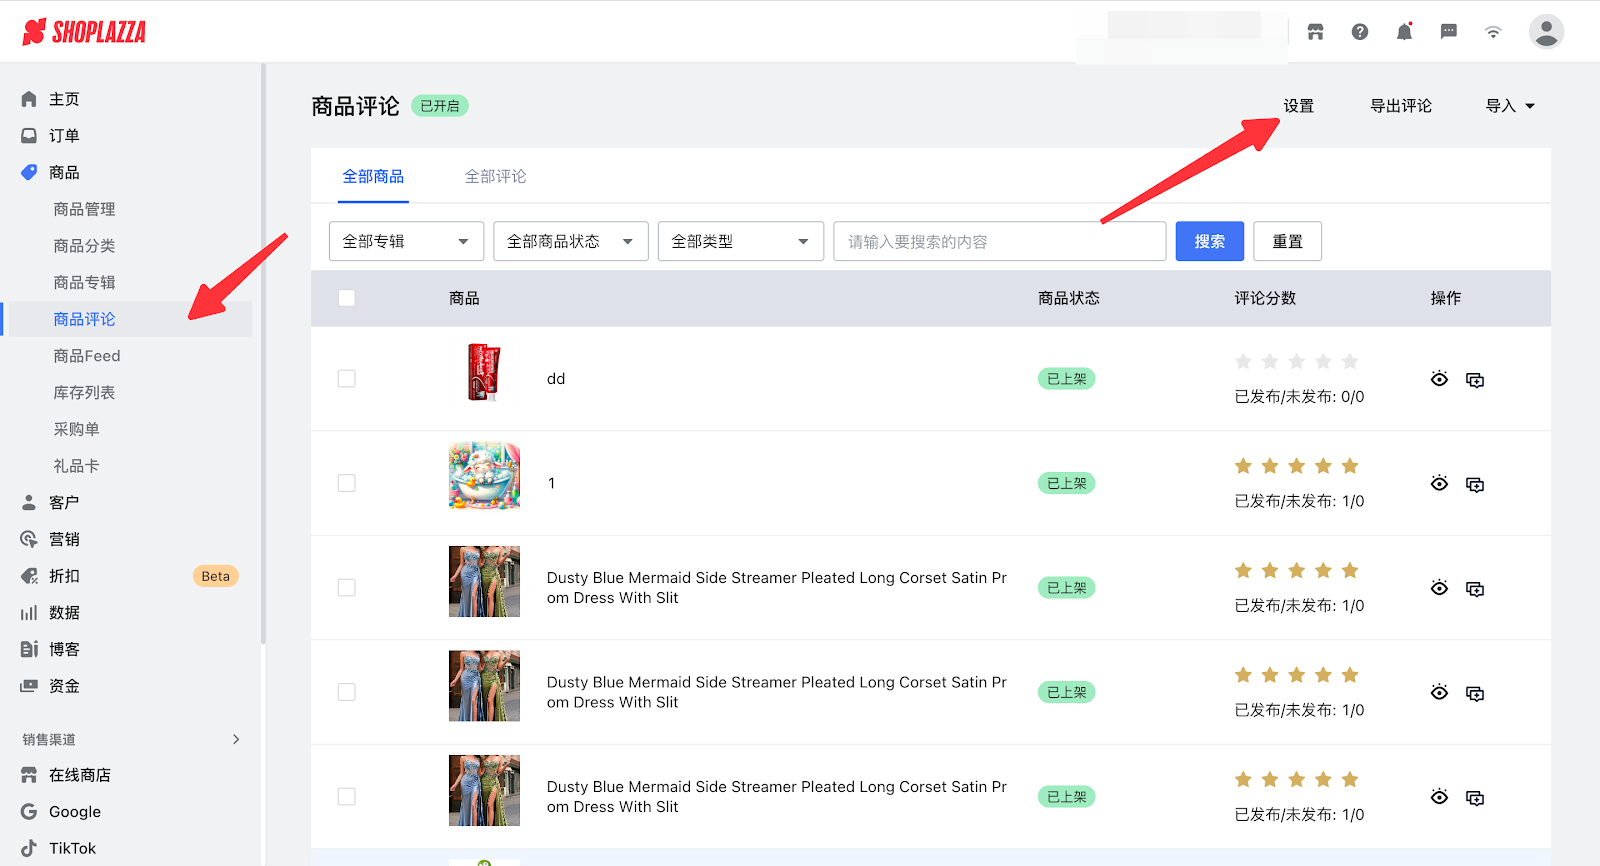The width and height of the screenshot is (1600, 866).
Task: Check the box for product dd
Action: [347, 379]
